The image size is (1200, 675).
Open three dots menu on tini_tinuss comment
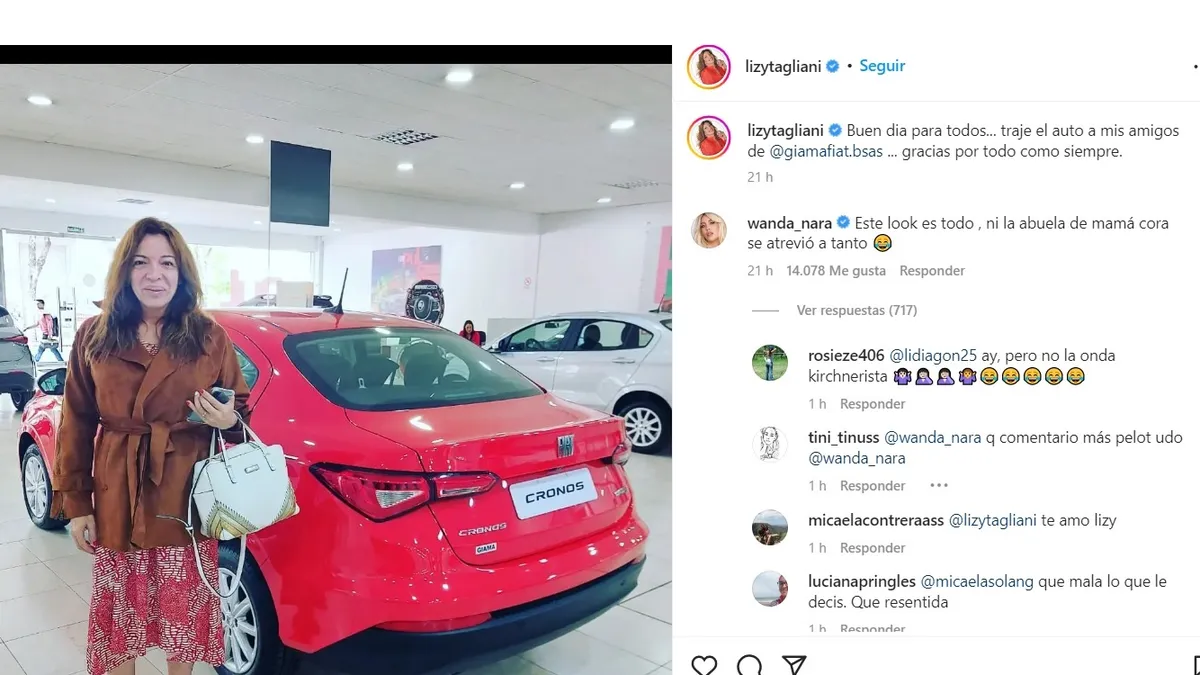[938, 486]
